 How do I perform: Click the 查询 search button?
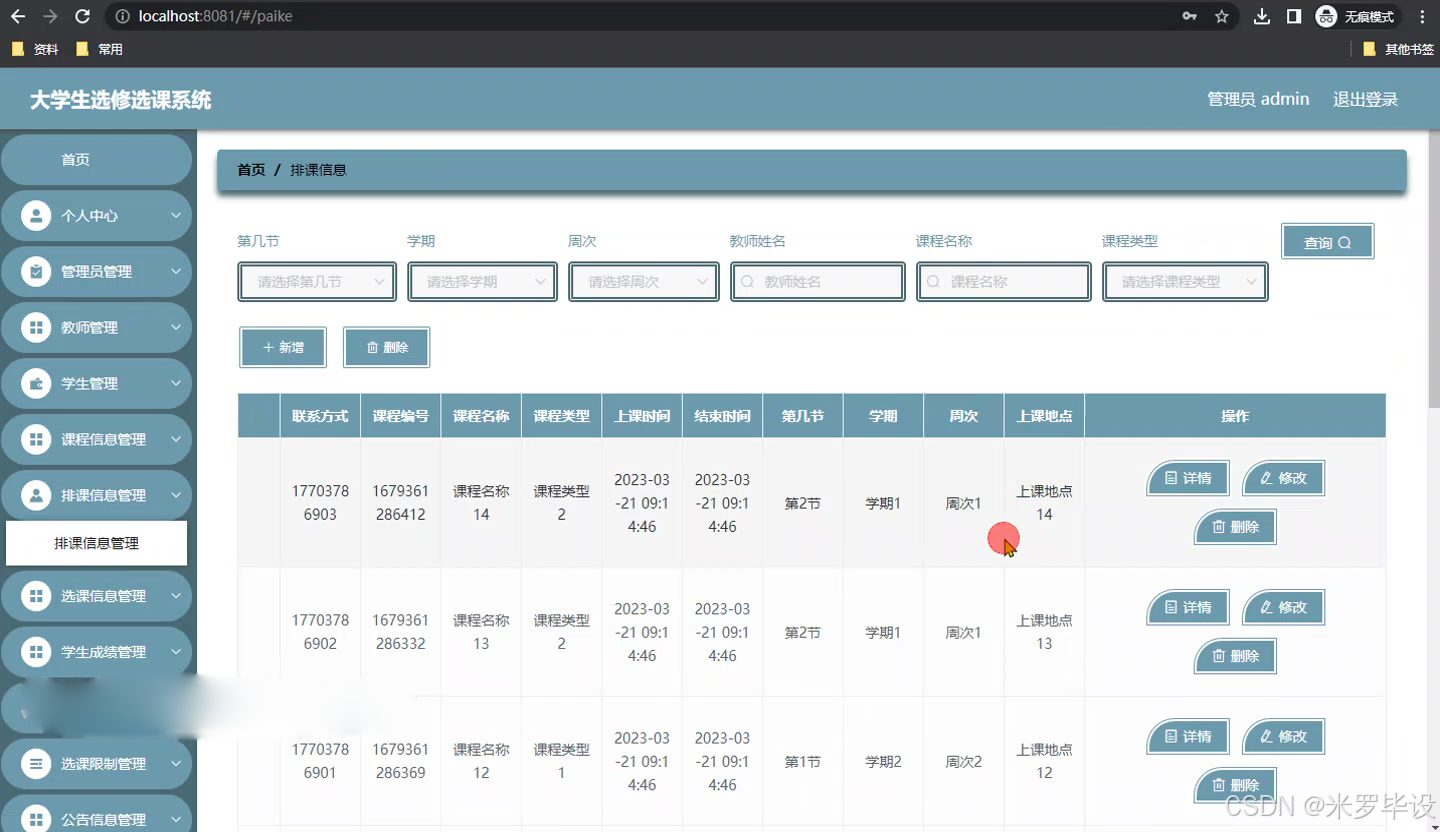(x=1327, y=241)
